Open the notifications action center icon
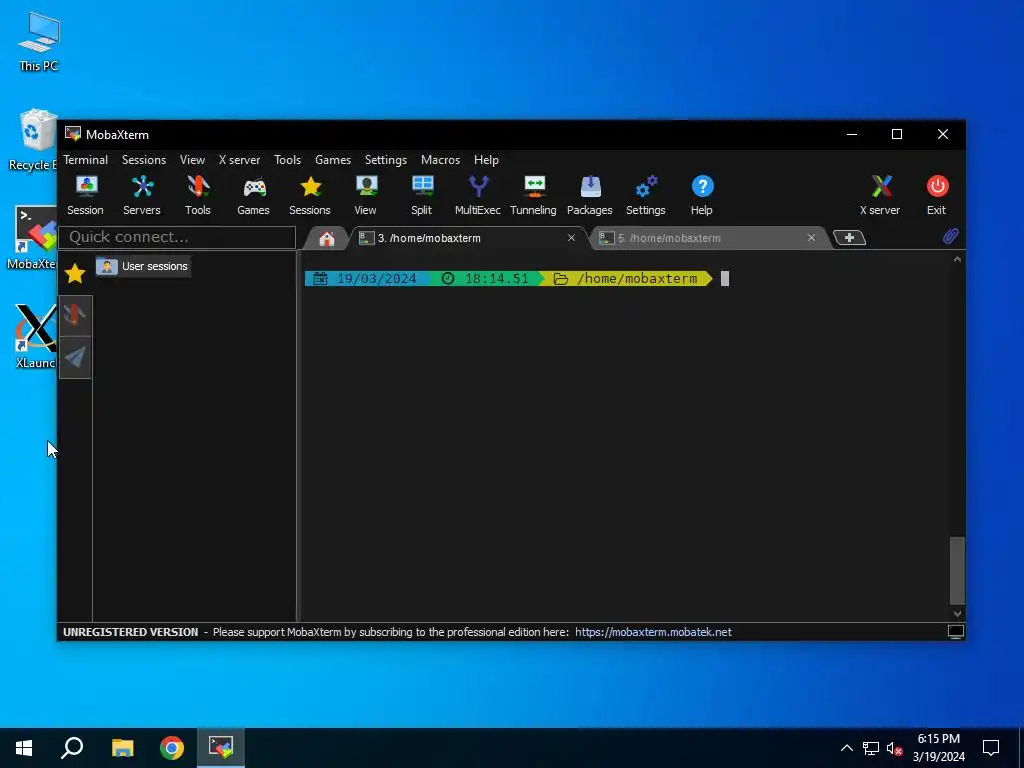 (x=991, y=748)
